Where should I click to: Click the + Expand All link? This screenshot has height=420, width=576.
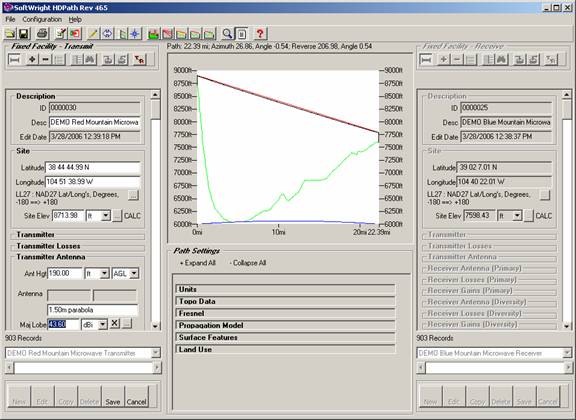pos(197,263)
